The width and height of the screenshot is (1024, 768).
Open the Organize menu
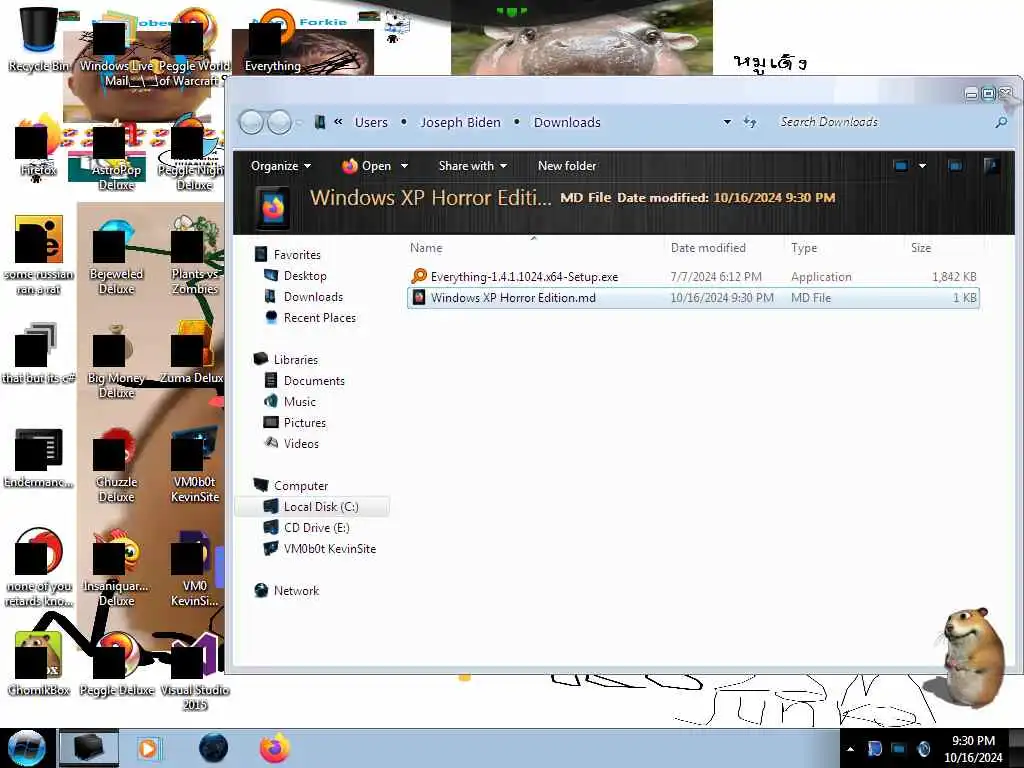(281, 166)
